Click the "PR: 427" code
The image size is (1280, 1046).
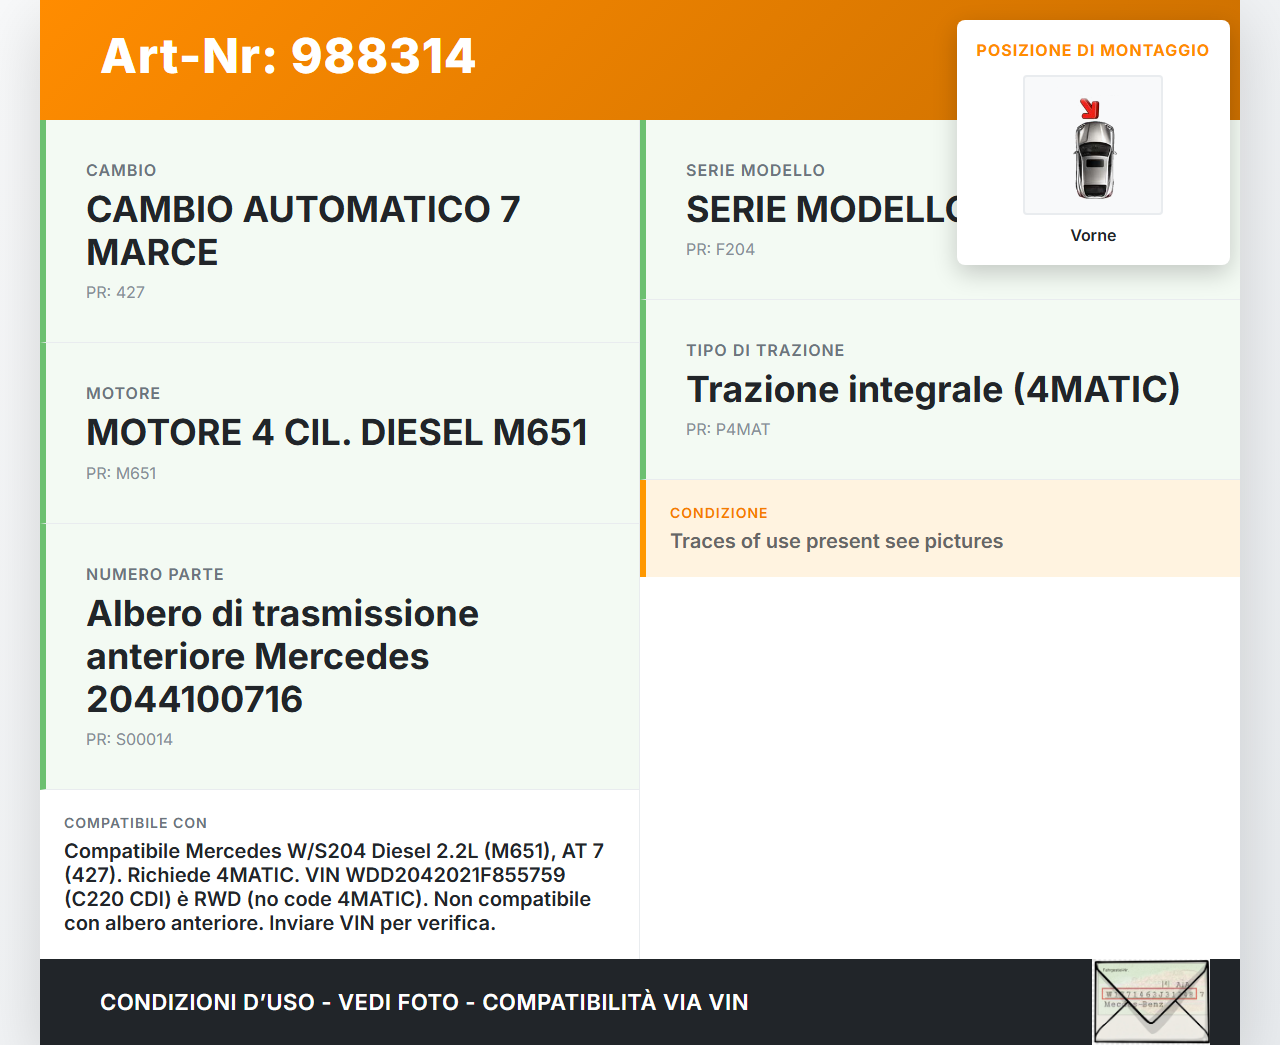point(115,292)
